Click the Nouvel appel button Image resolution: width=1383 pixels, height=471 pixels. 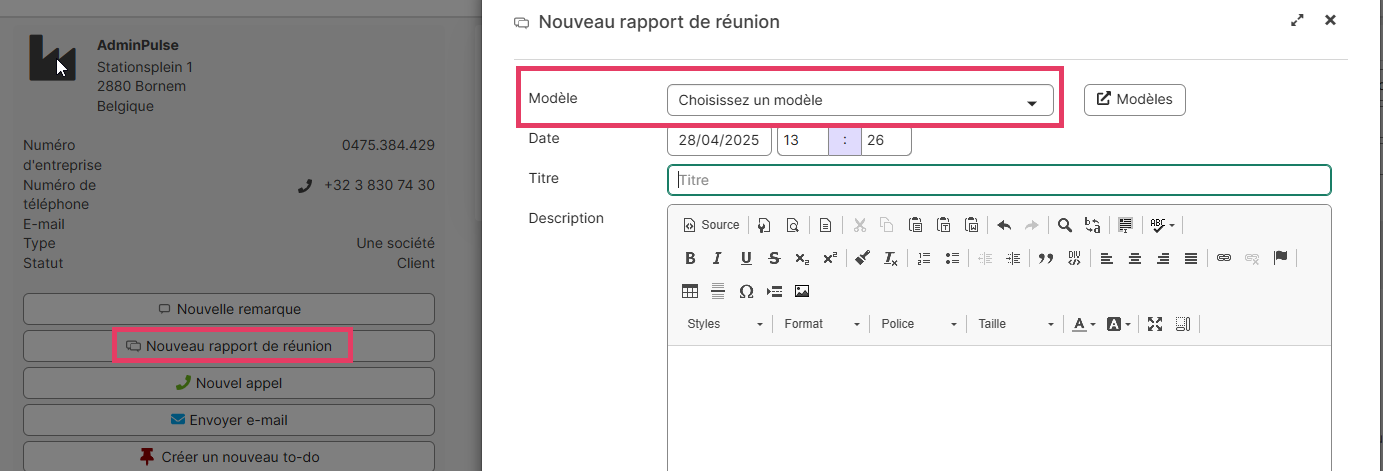pyautogui.click(x=229, y=383)
